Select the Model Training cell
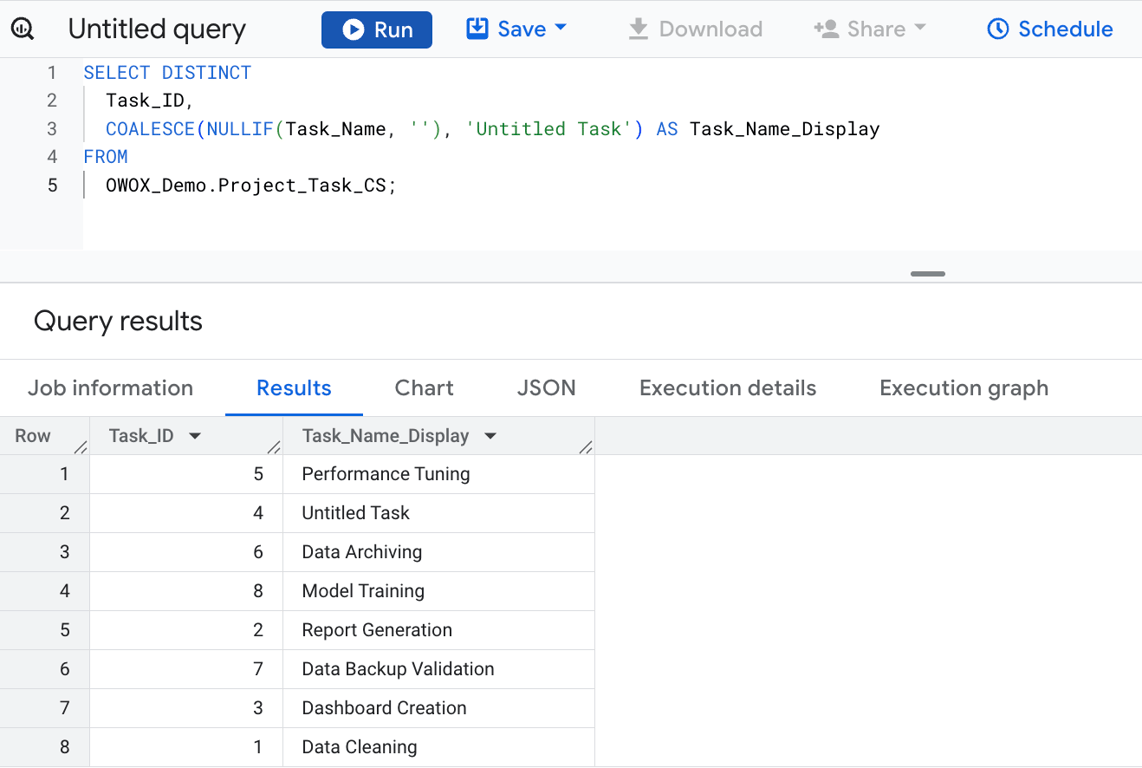Screen dimensions: 1142x768 click(x=438, y=591)
